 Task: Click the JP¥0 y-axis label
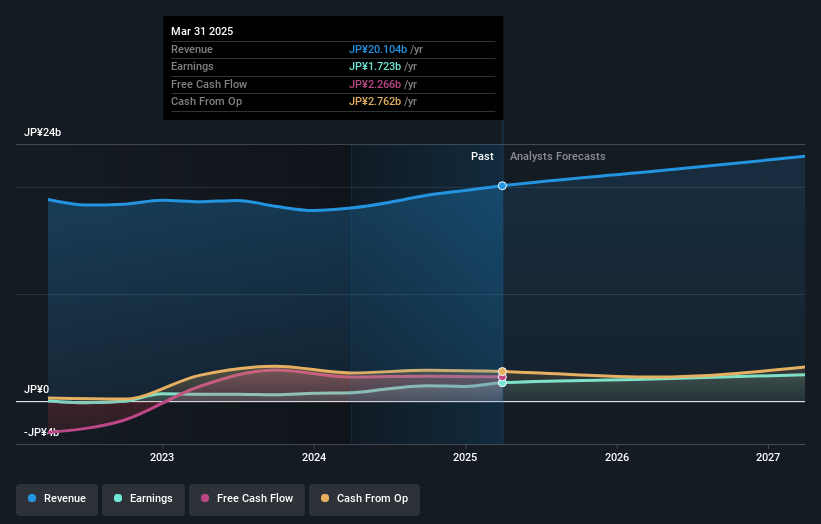[x=37, y=389]
